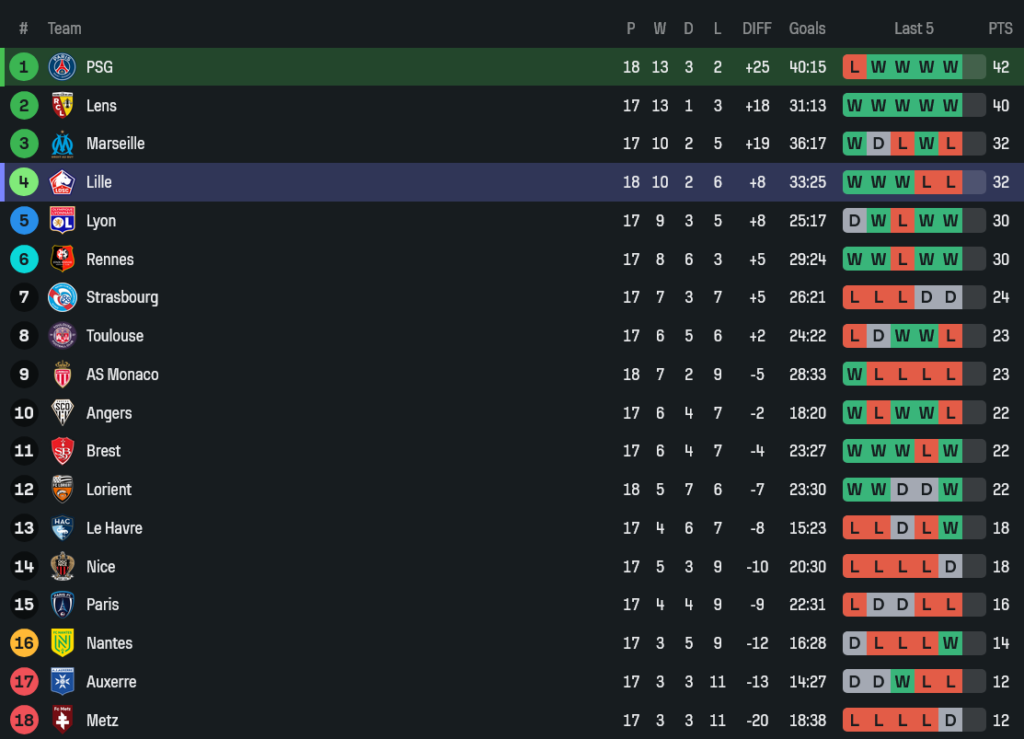1024x739 pixels.
Task: Click the Lille club crest
Action: [62, 182]
